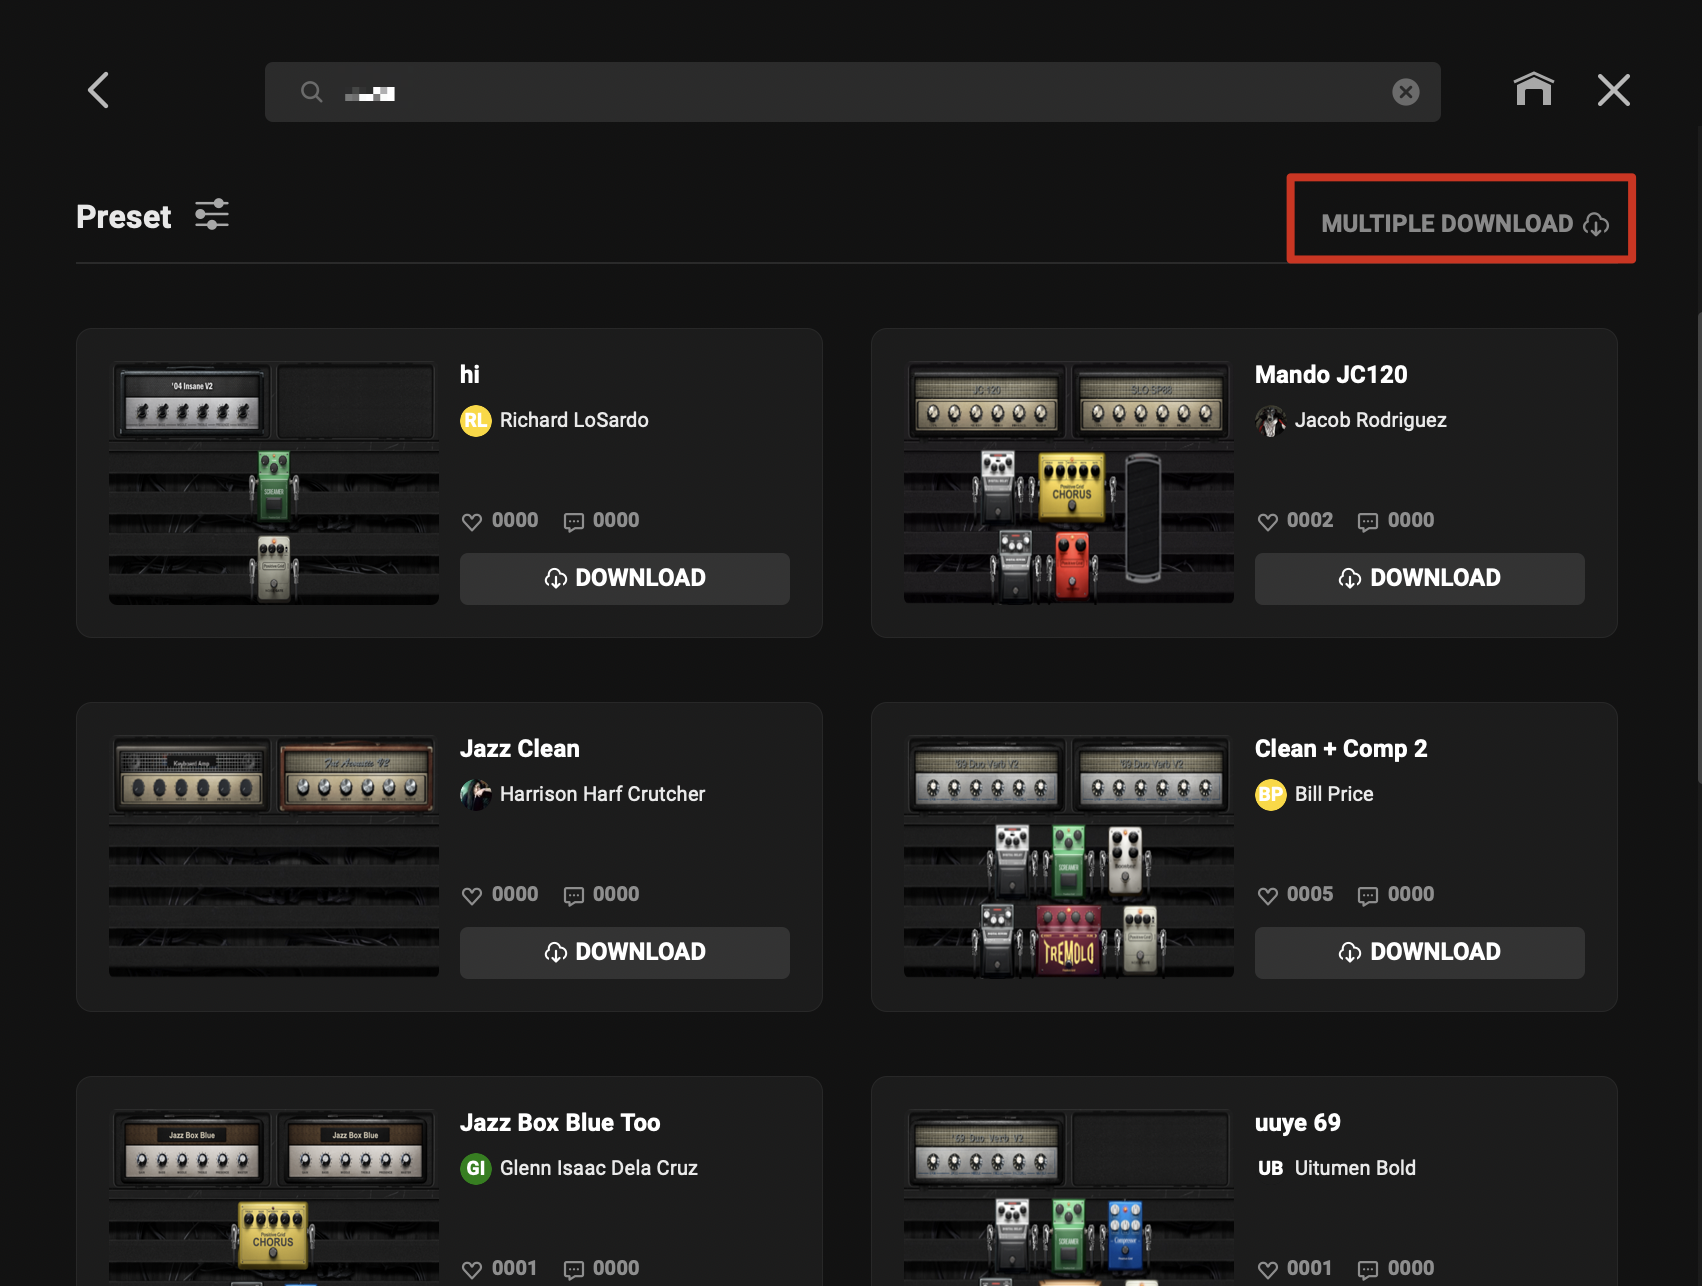Image resolution: width=1702 pixels, height=1286 pixels.
Task: Like the Jazz Box Blue Too heart icon
Action: point(472,1269)
